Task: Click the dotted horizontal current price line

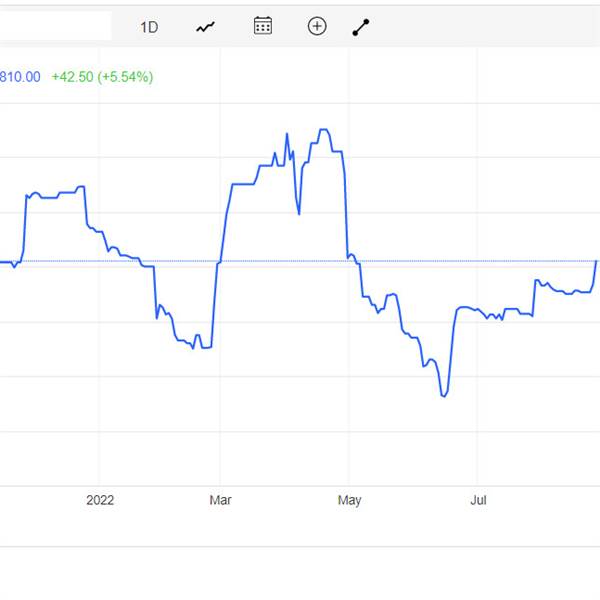Action: pyautogui.click(x=298, y=261)
